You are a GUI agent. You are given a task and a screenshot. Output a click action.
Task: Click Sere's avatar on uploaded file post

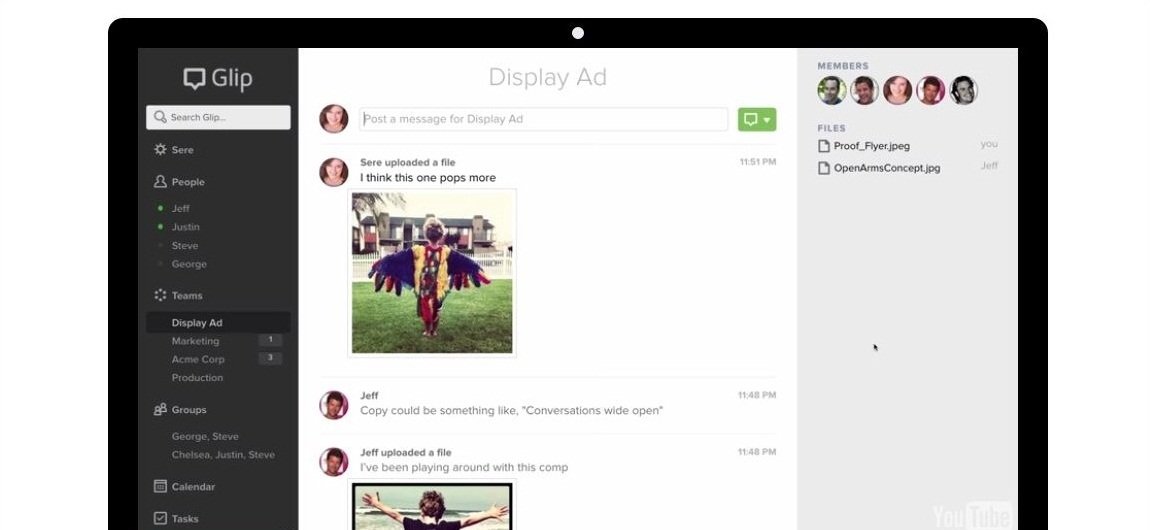point(334,172)
